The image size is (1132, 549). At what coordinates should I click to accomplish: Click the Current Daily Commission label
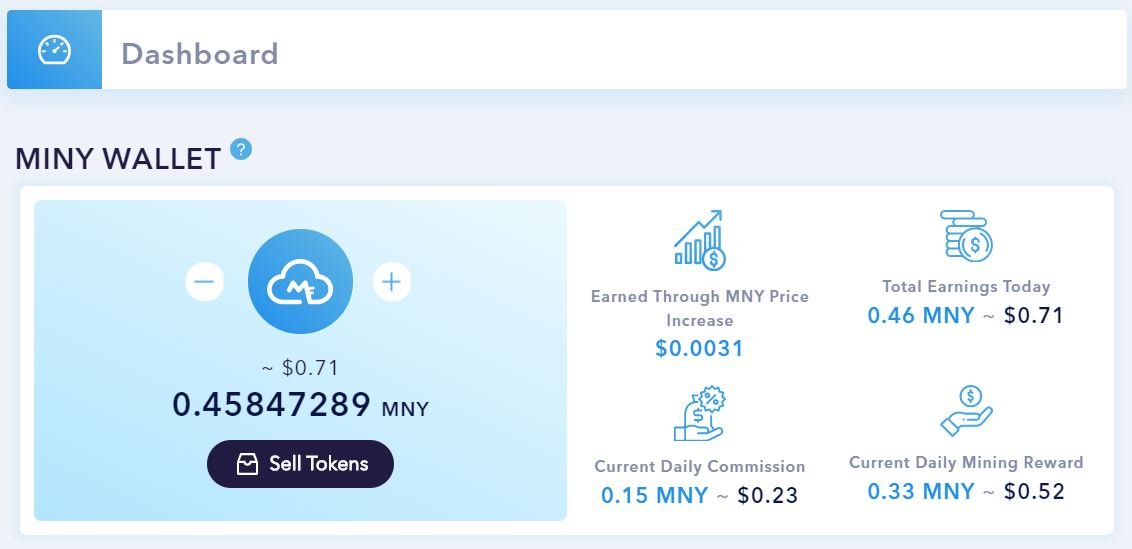pyautogui.click(x=700, y=466)
